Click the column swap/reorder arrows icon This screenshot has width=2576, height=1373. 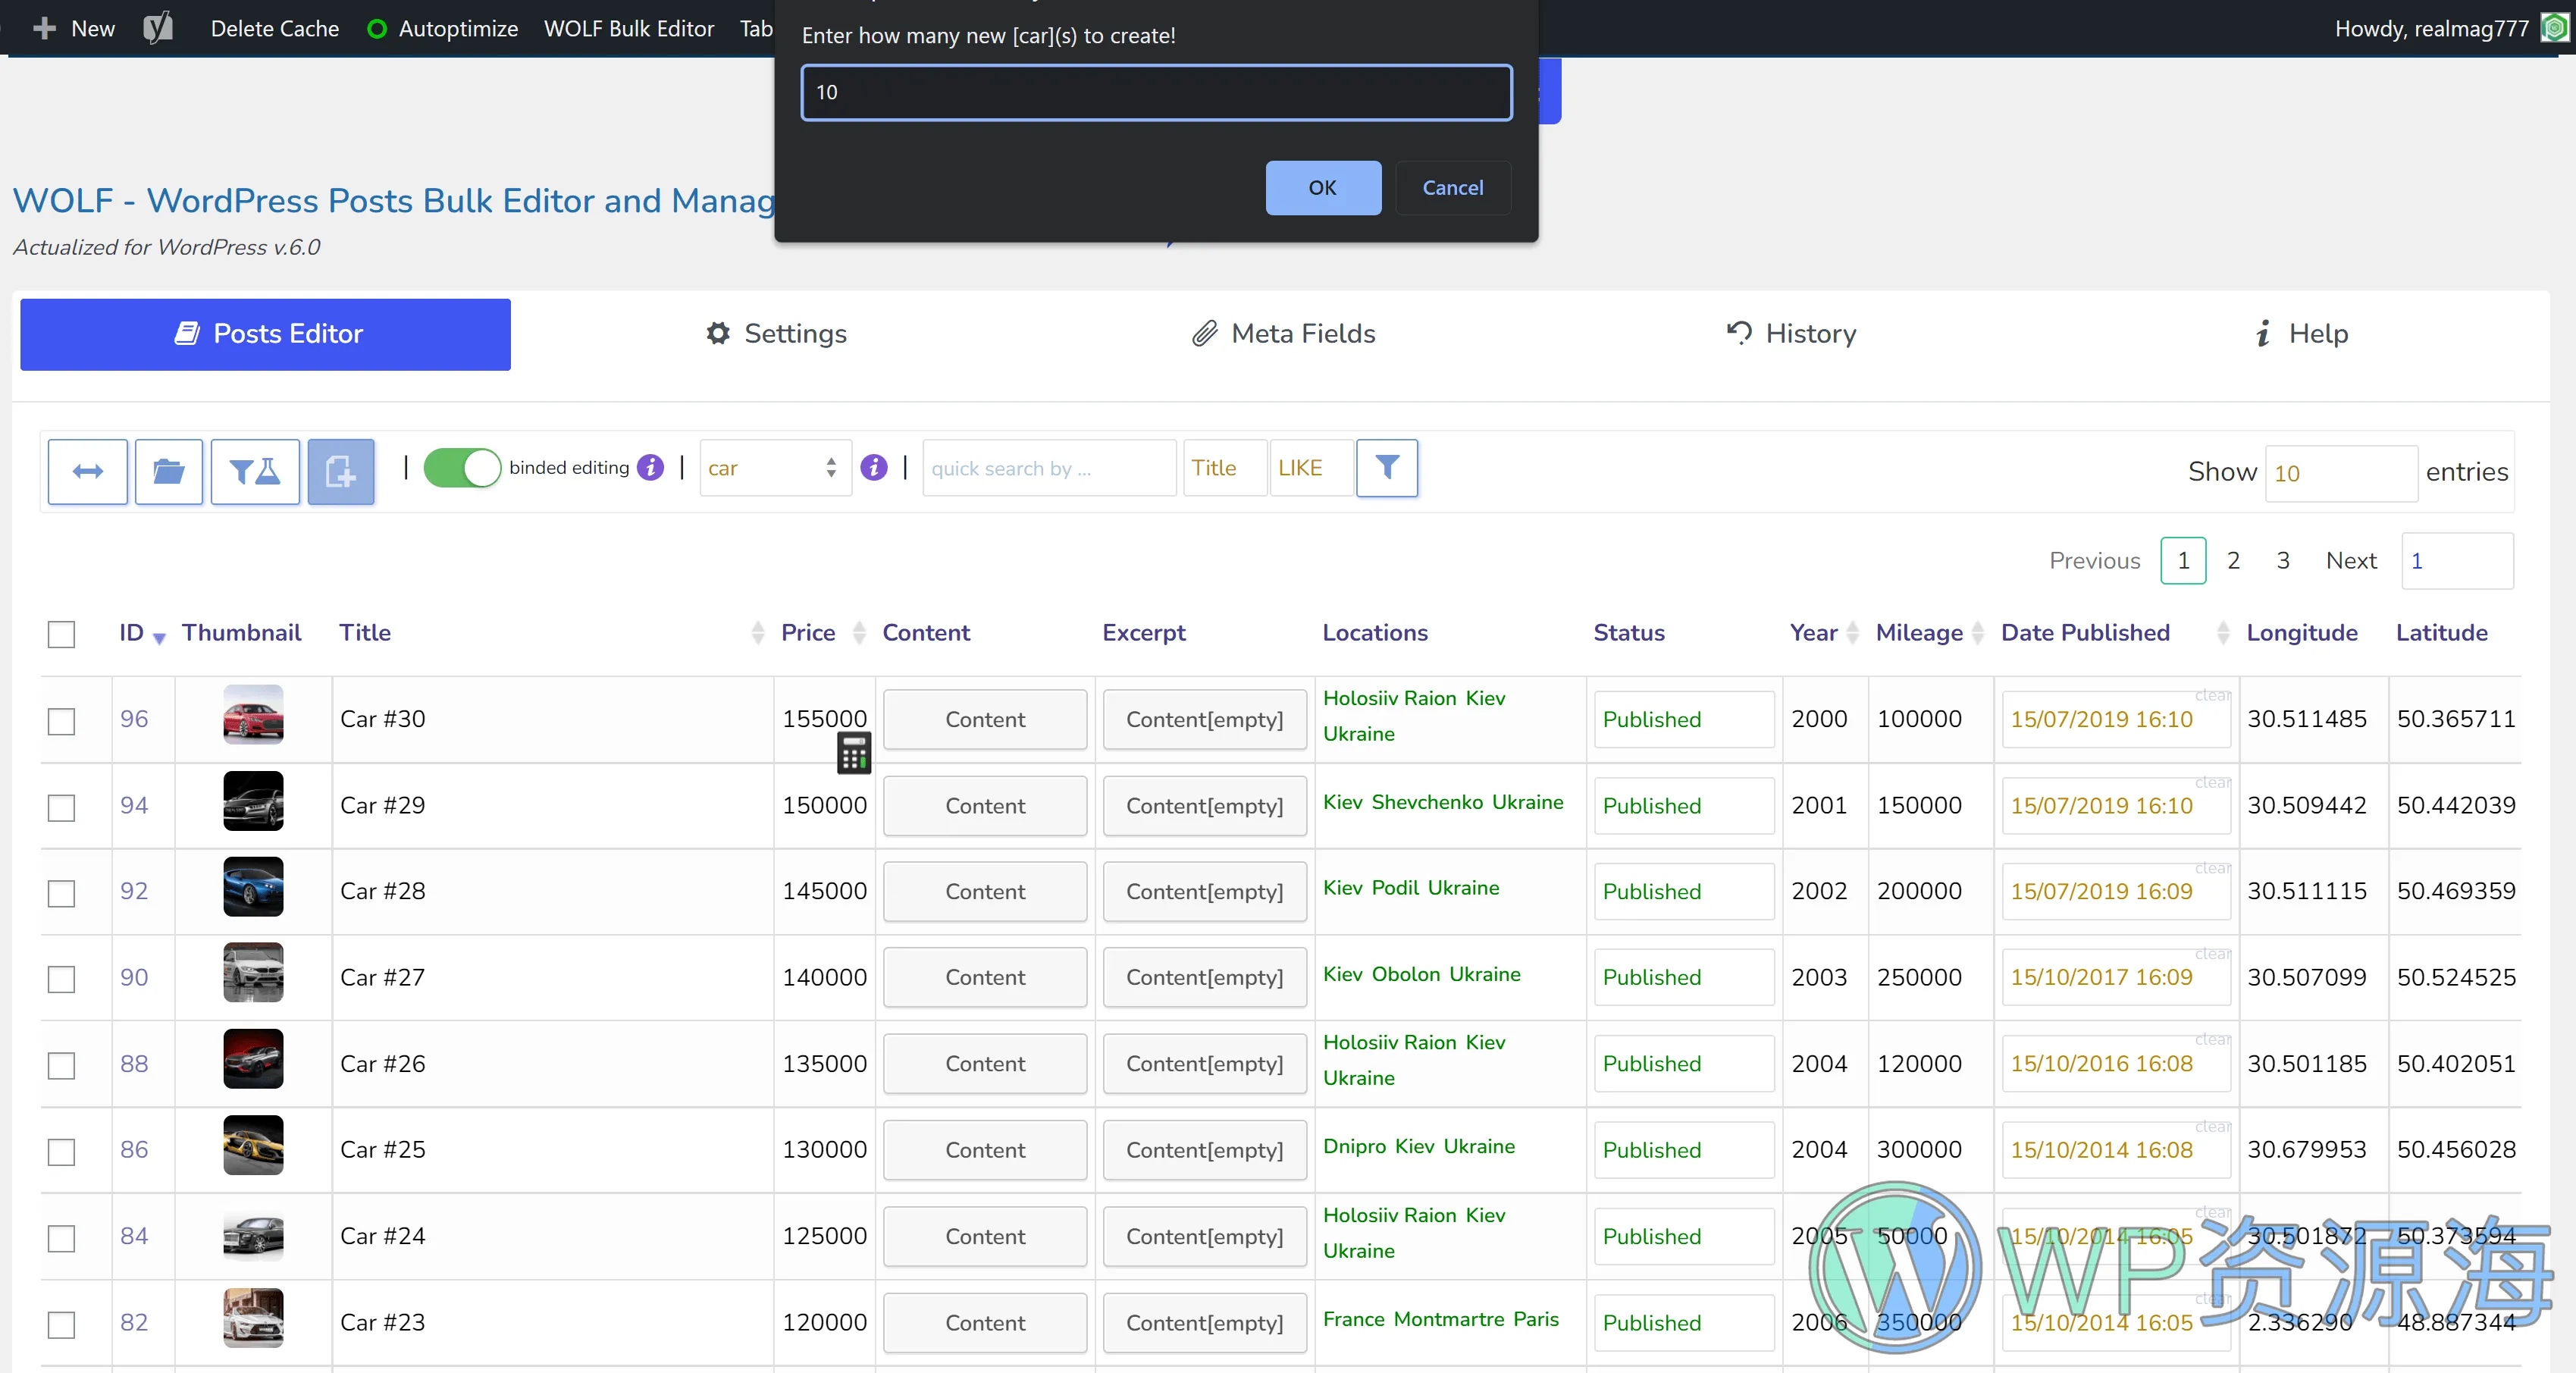87,470
